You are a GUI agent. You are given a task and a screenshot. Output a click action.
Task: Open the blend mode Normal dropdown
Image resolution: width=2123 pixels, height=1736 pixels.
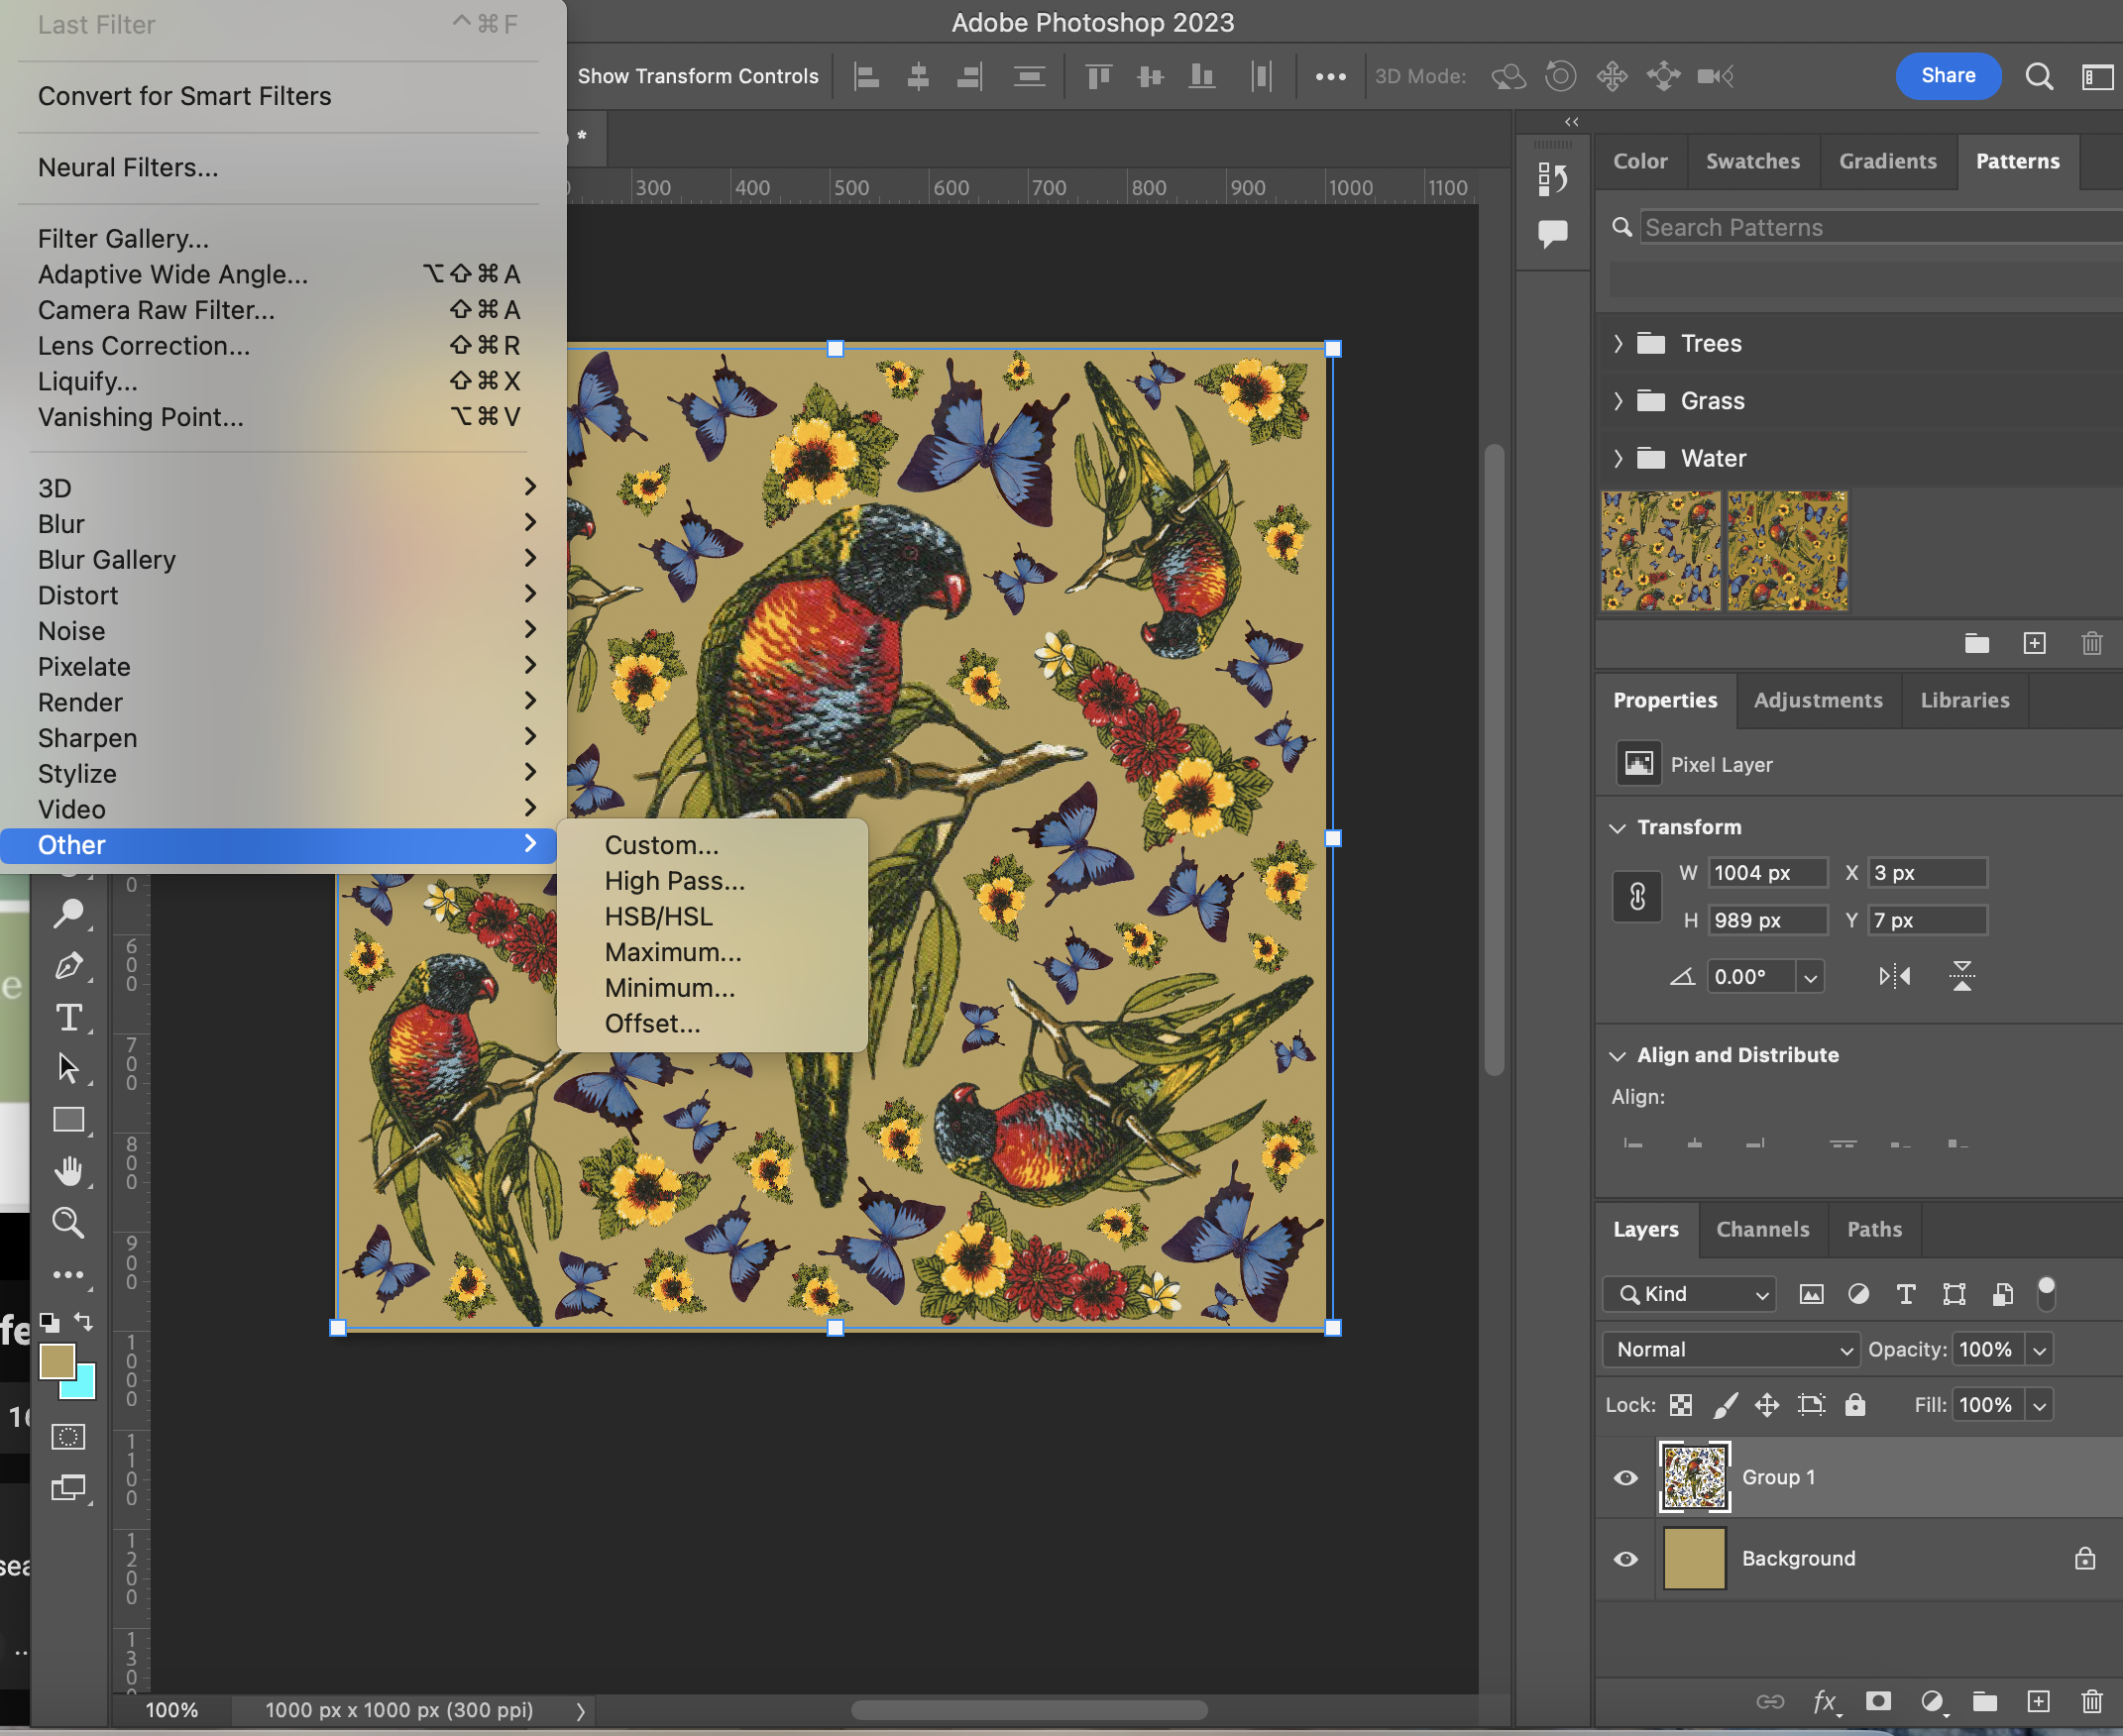pyautogui.click(x=1730, y=1350)
